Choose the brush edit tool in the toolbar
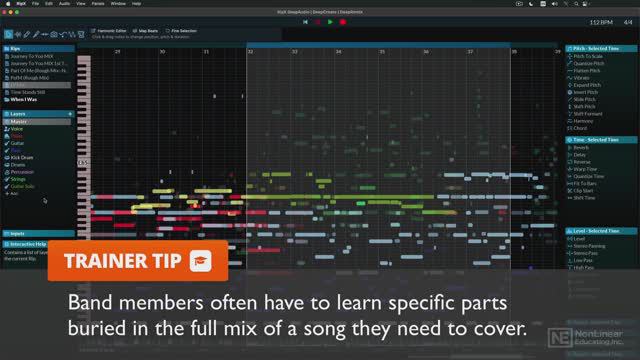The height and width of the screenshot is (360, 640). coord(36,35)
